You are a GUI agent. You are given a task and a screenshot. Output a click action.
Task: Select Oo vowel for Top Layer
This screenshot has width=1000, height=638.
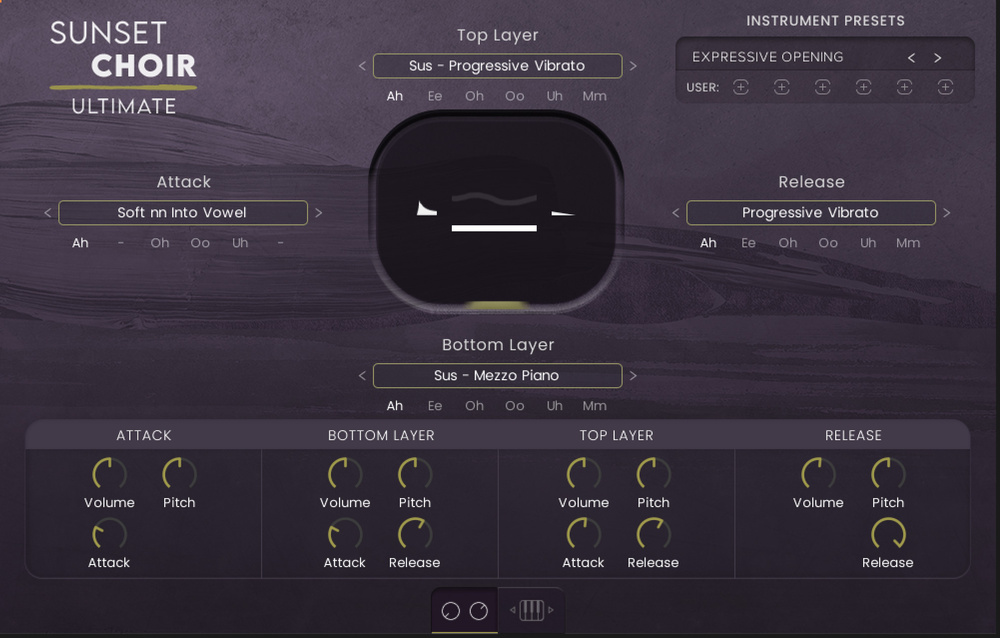tap(515, 96)
